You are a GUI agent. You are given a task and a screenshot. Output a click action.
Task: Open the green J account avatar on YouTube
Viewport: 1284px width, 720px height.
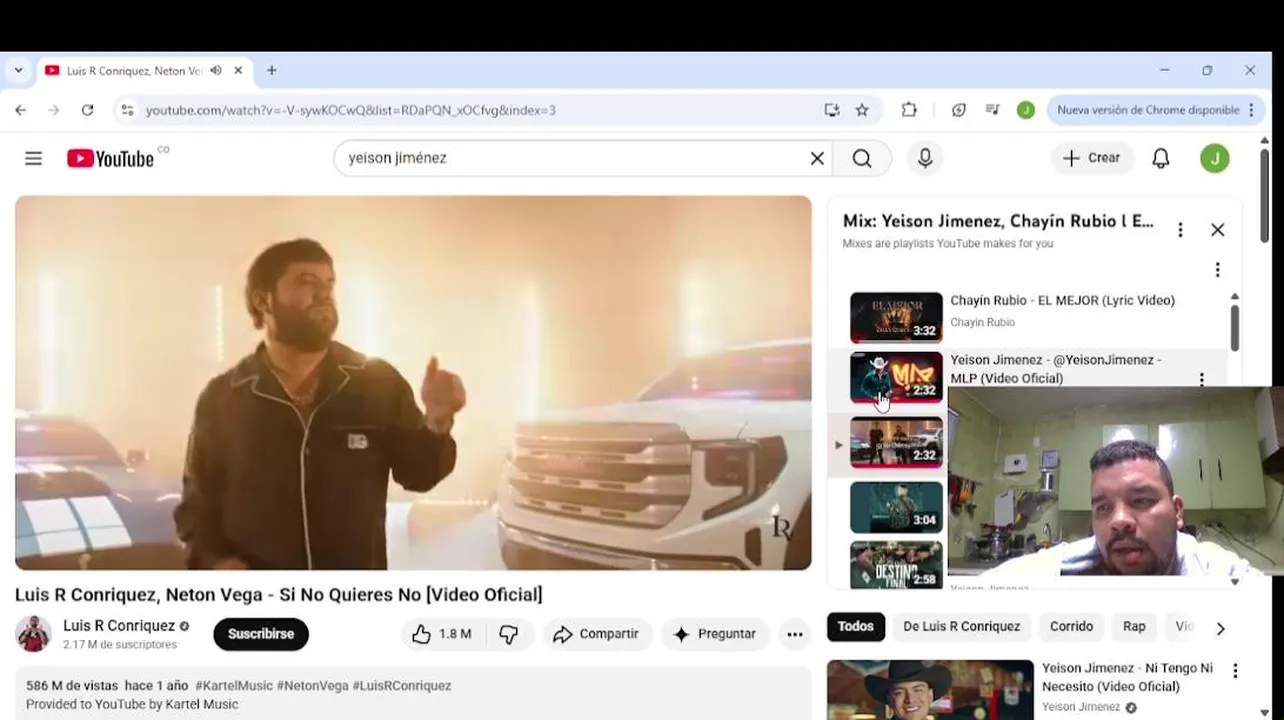coord(1215,158)
